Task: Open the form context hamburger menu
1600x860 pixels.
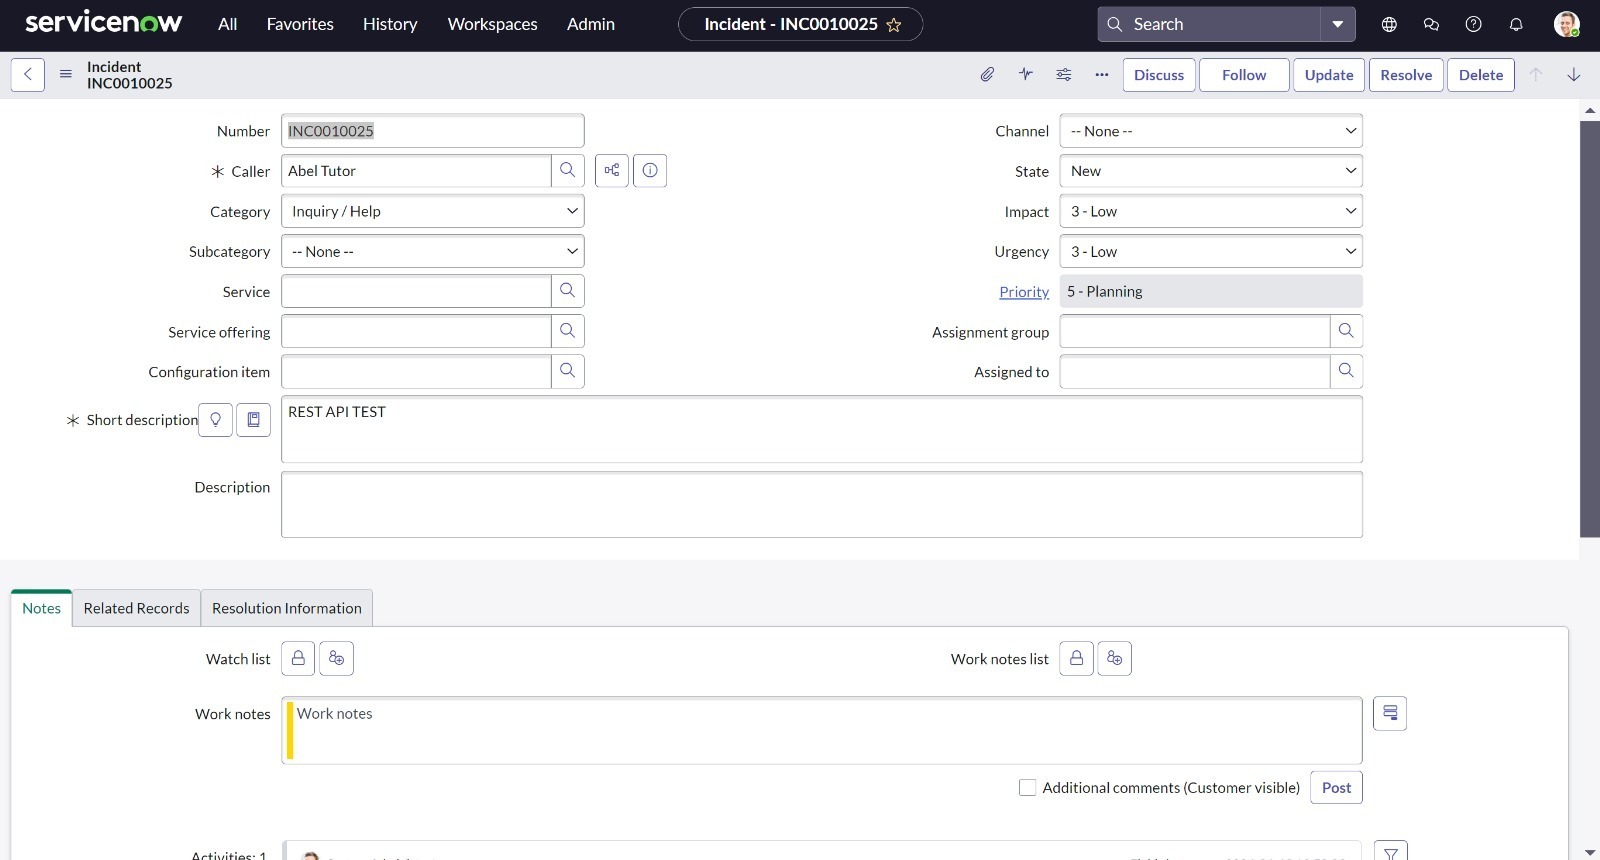Action: coord(66,75)
